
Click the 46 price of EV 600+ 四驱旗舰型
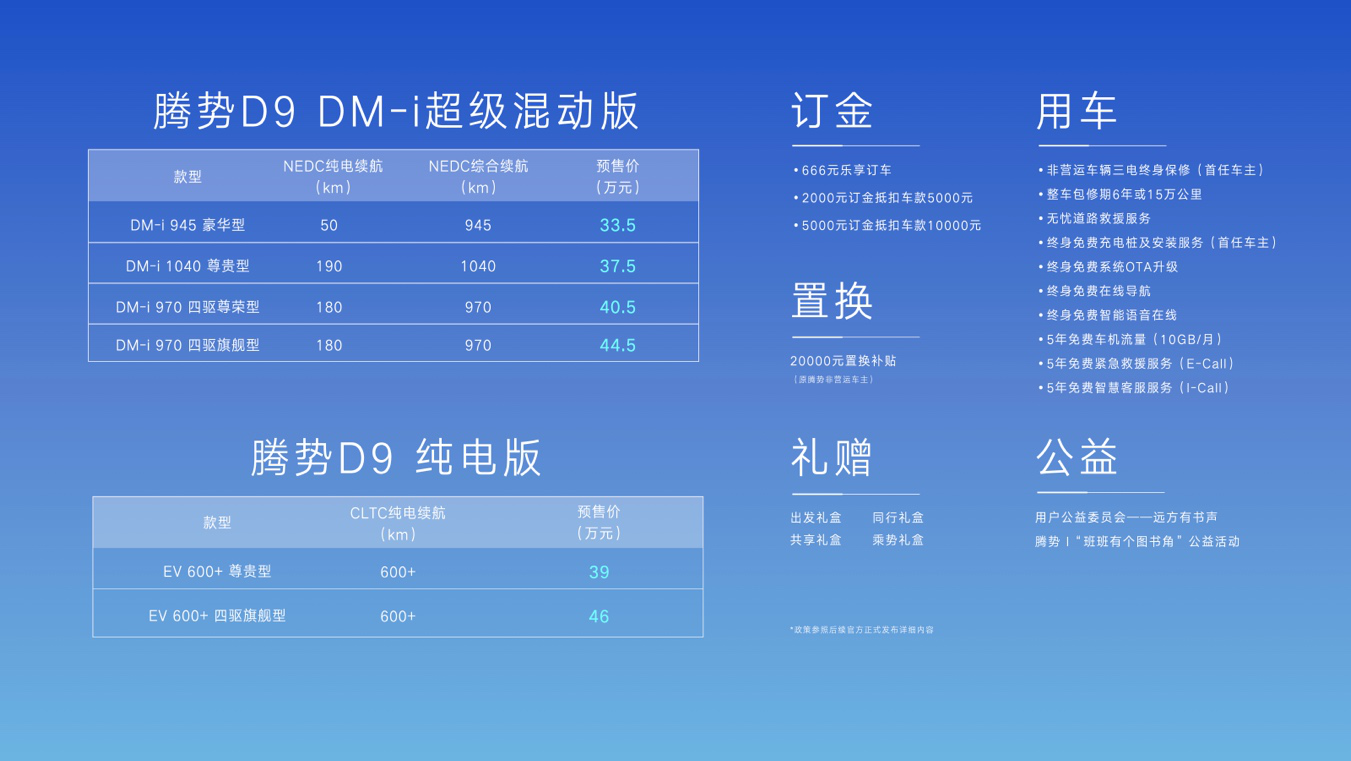(599, 616)
